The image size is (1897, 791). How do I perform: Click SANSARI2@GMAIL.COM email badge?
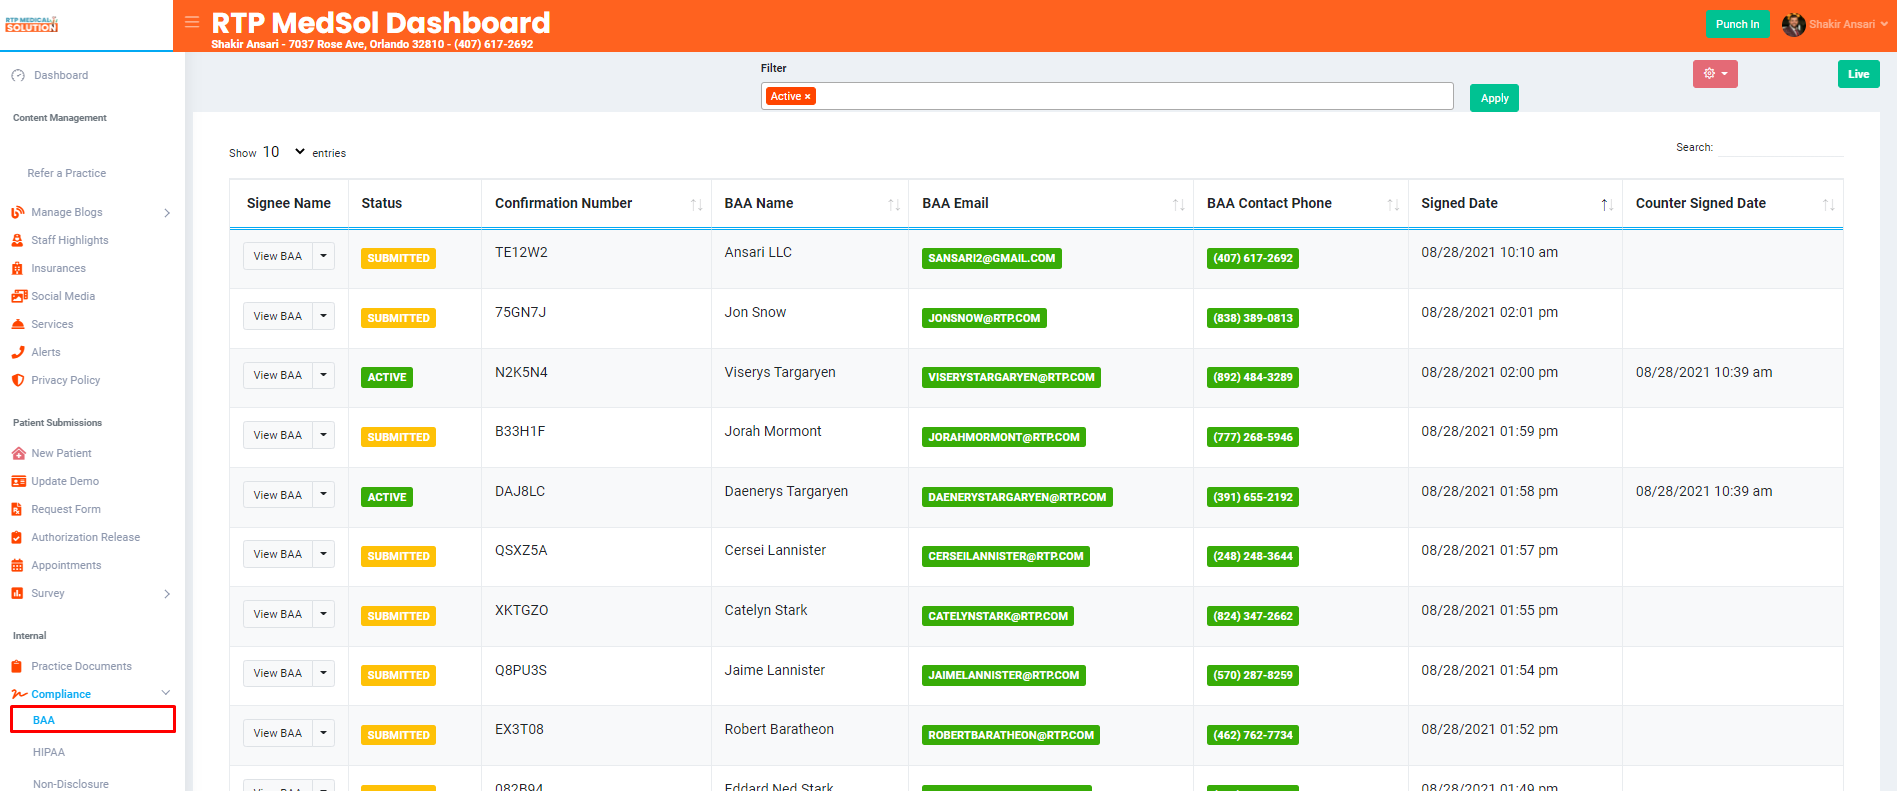[x=991, y=258]
